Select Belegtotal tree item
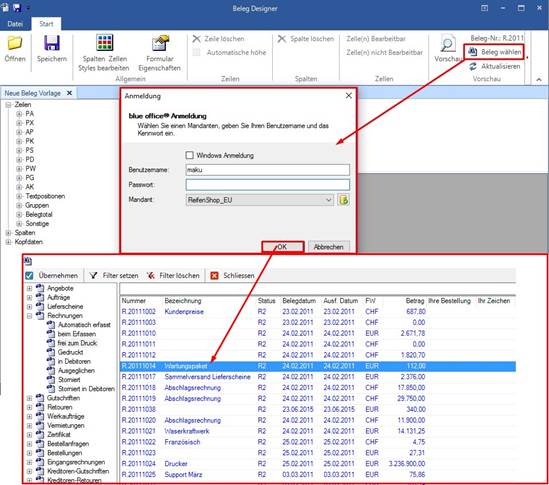Image resolution: width=549 pixels, height=485 pixels. pos(39,214)
